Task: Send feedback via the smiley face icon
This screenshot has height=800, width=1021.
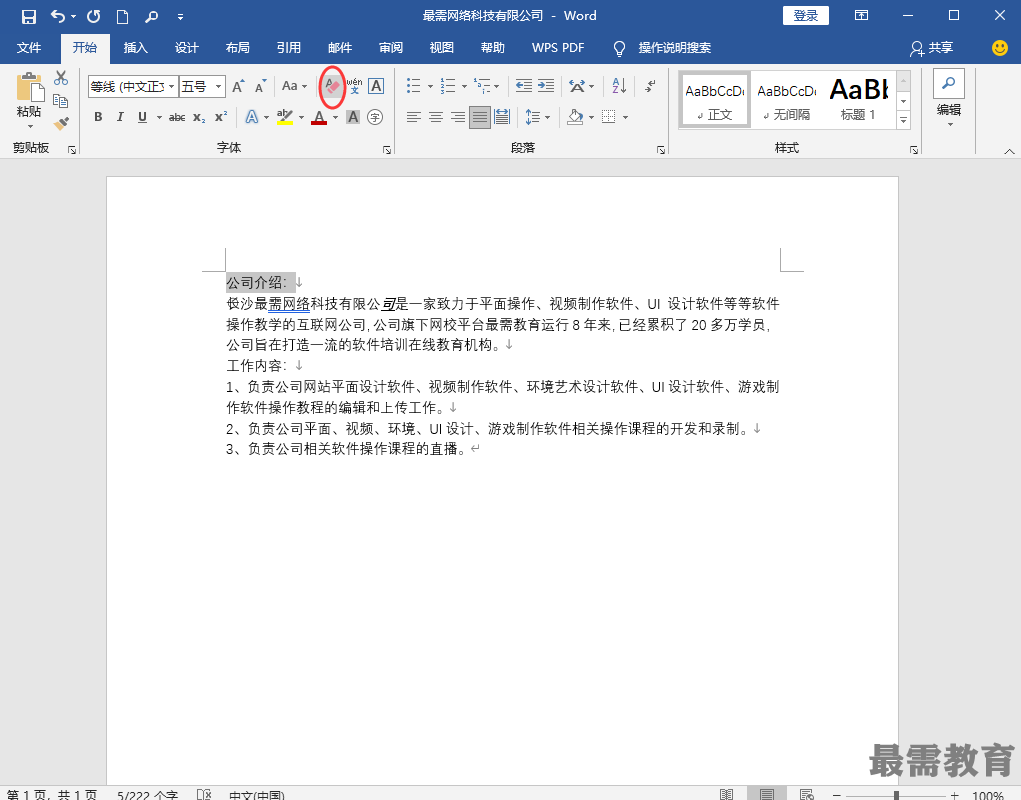Action: coord(1000,48)
